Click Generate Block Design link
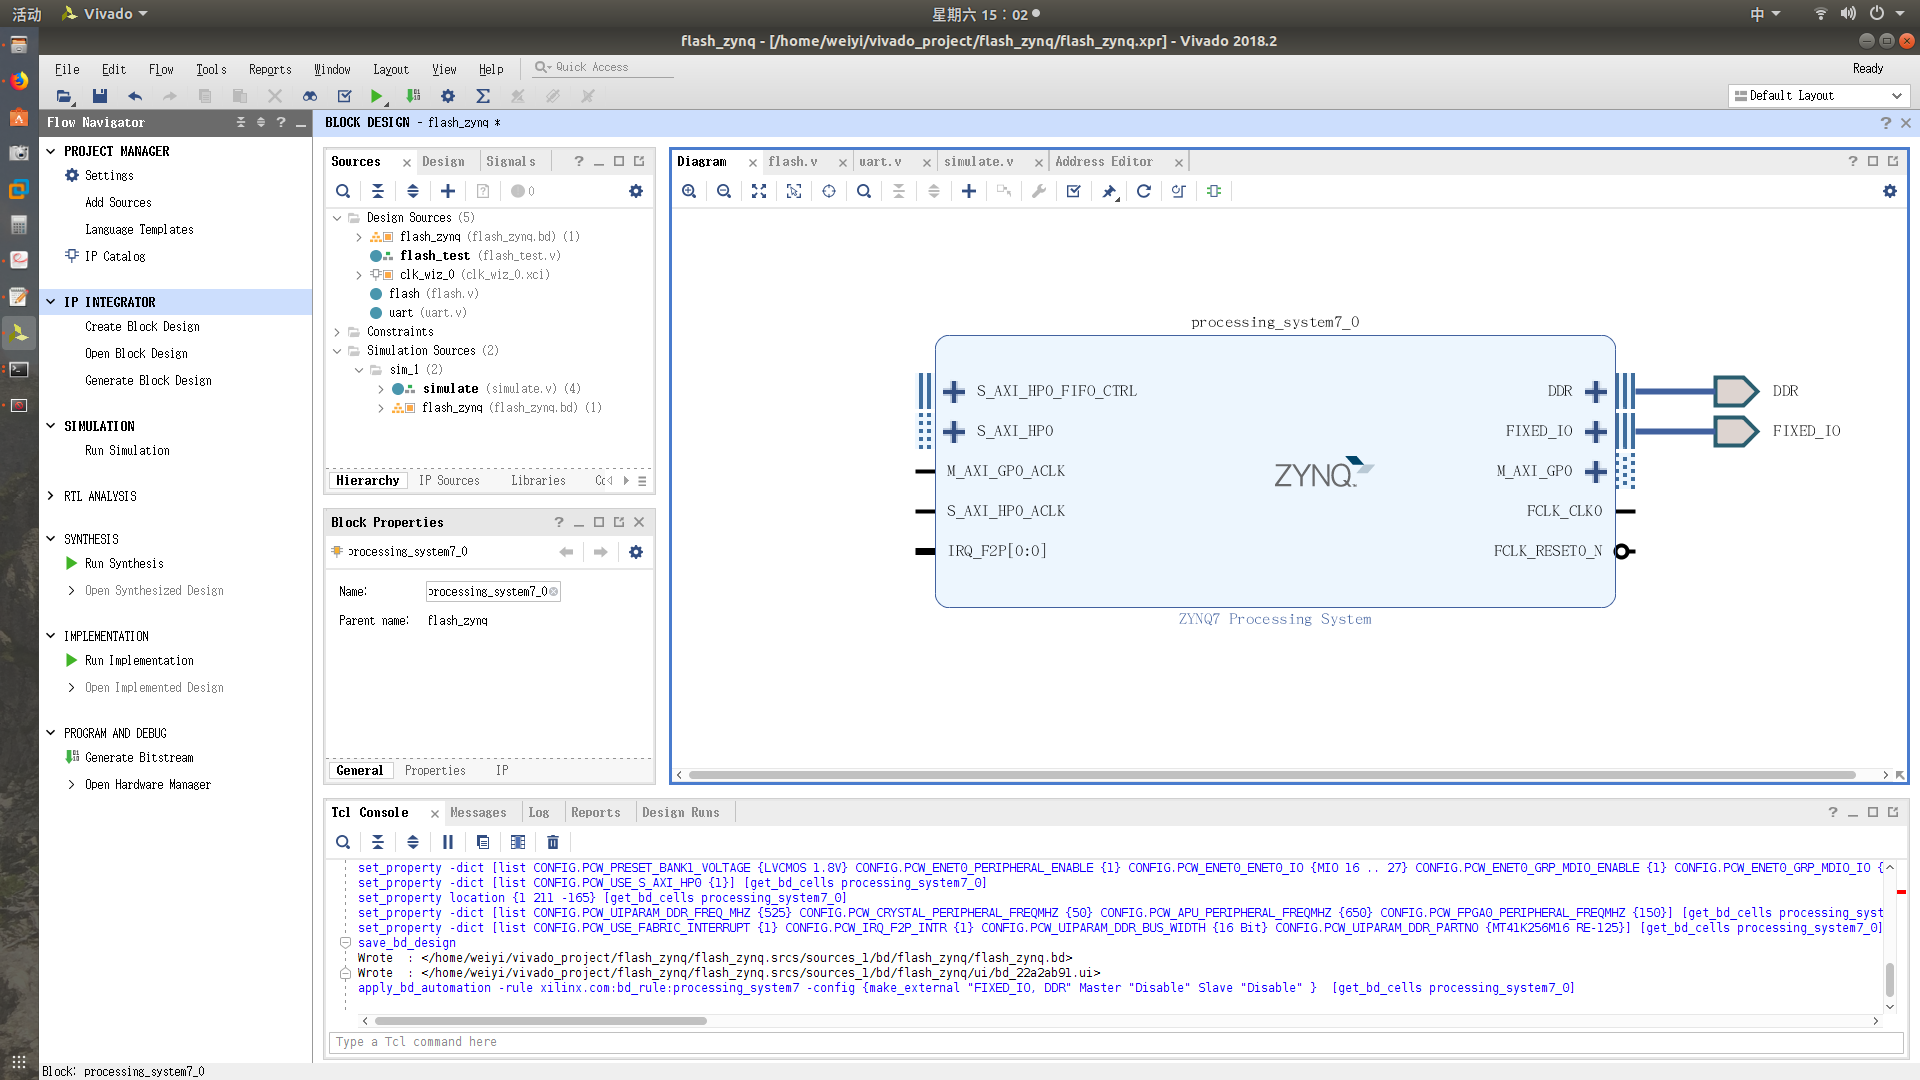The image size is (1920, 1080). click(148, 380)
